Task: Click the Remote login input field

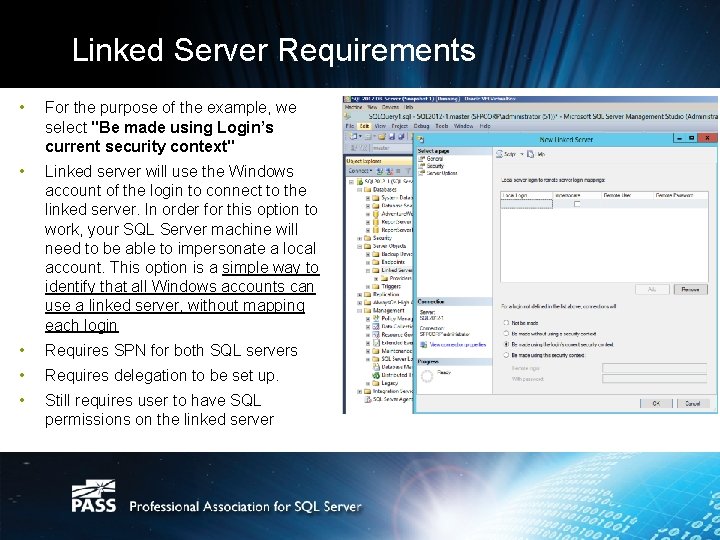Action: (654, 368)
